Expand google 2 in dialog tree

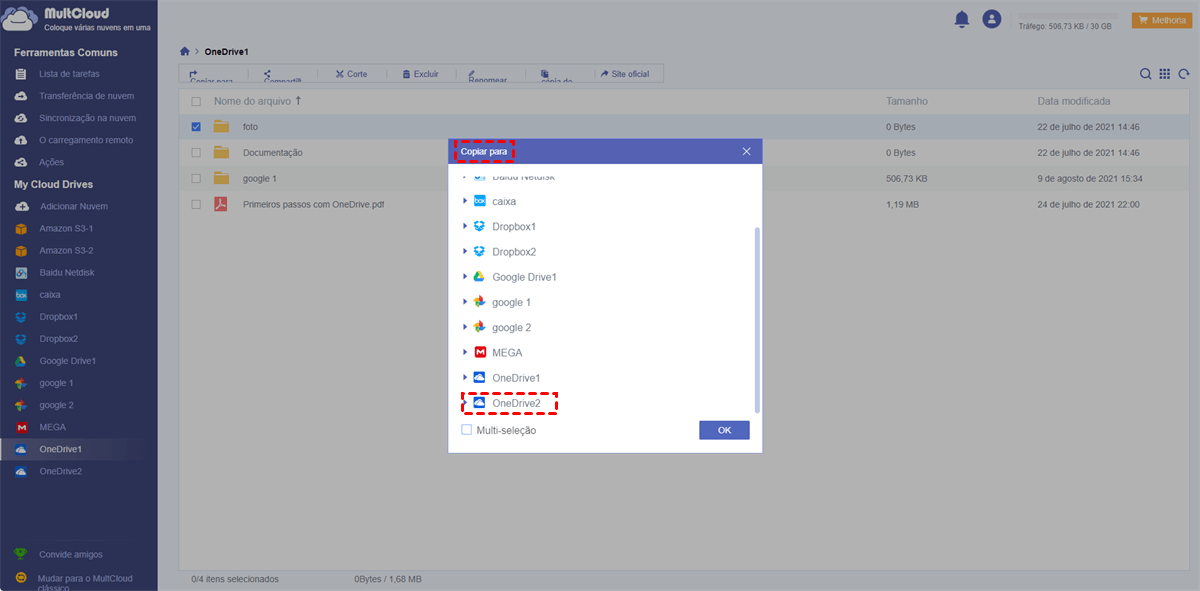pyautogui.click(x=465, y=327)
